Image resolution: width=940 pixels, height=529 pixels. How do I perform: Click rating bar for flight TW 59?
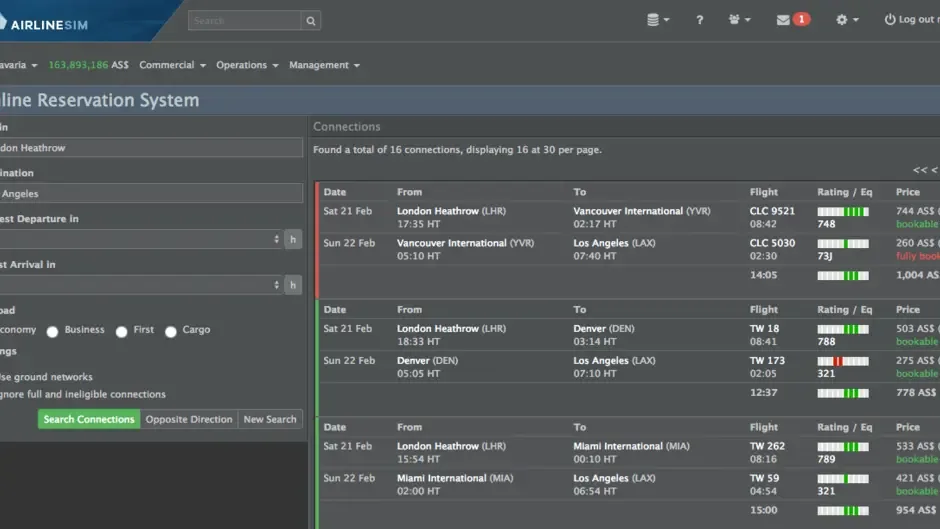[843, 479]
